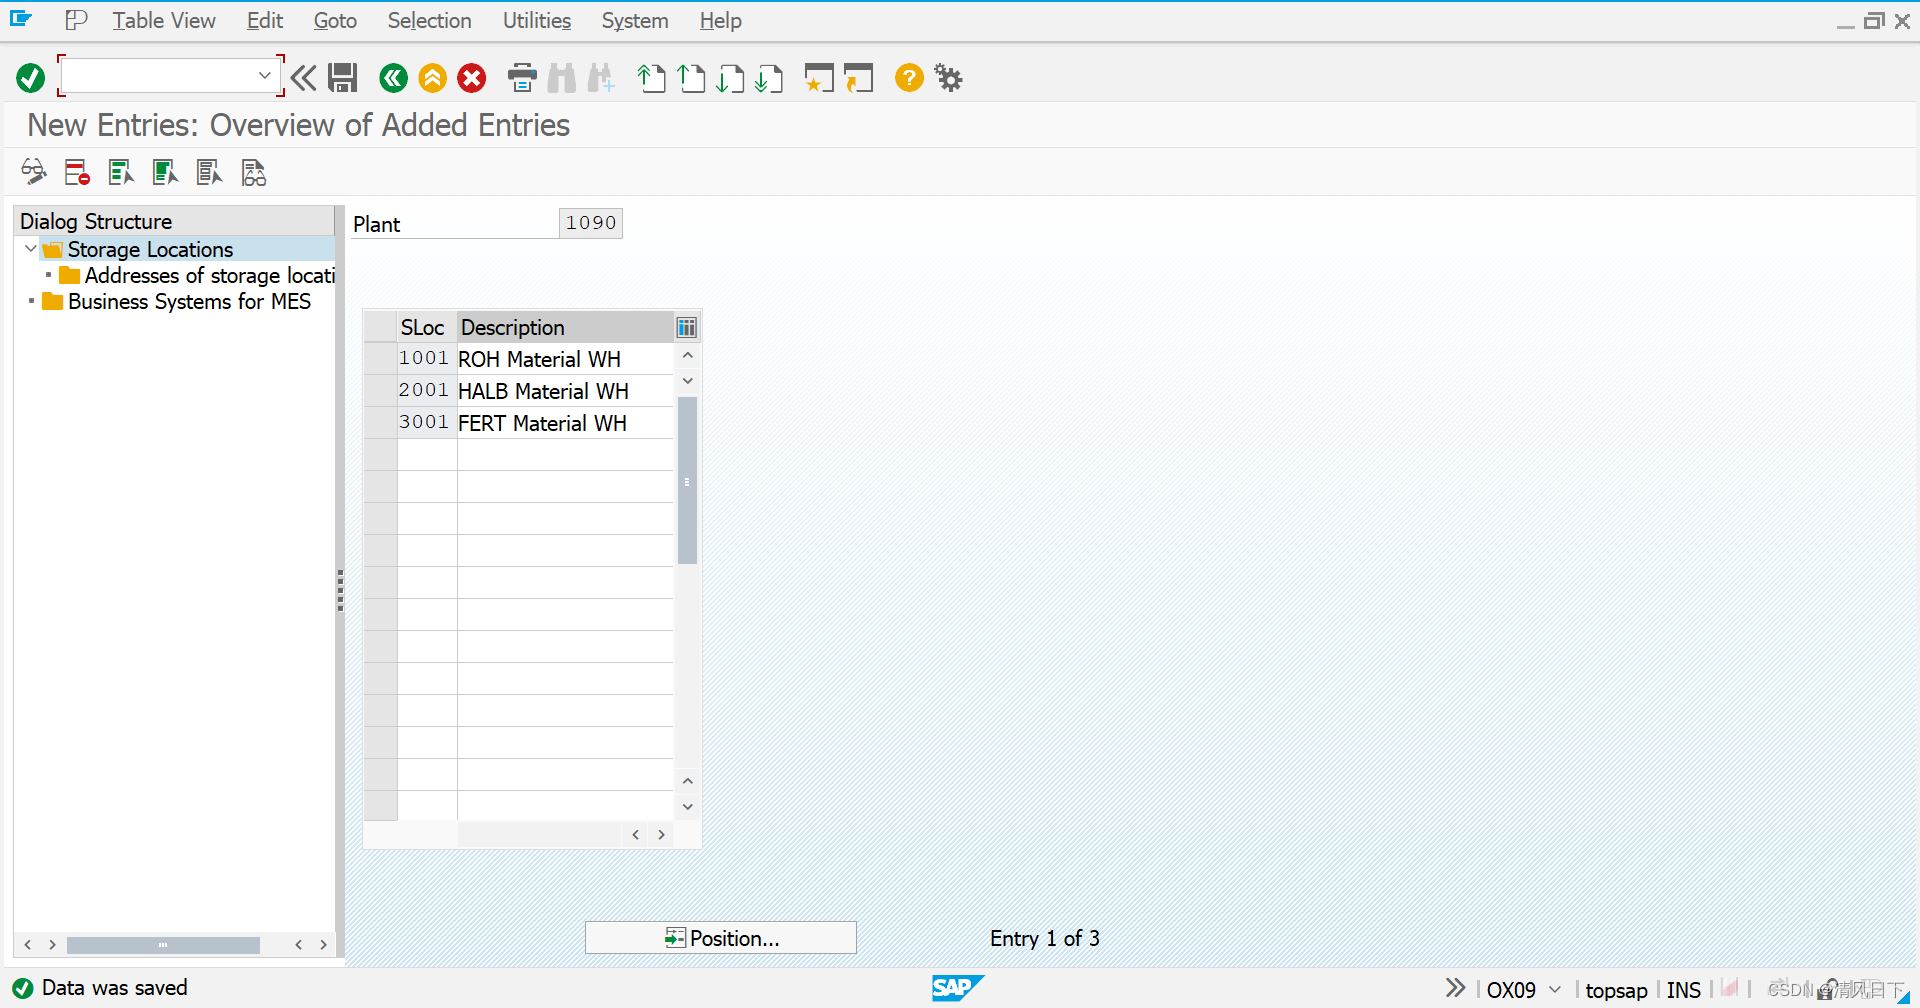
Task: Click the Plant 1090 field
Action: point(590,223)
